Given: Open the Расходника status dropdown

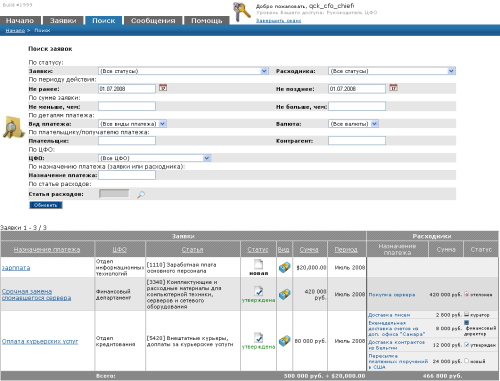Looking at the screenshot, I should (x=392, y=71).
